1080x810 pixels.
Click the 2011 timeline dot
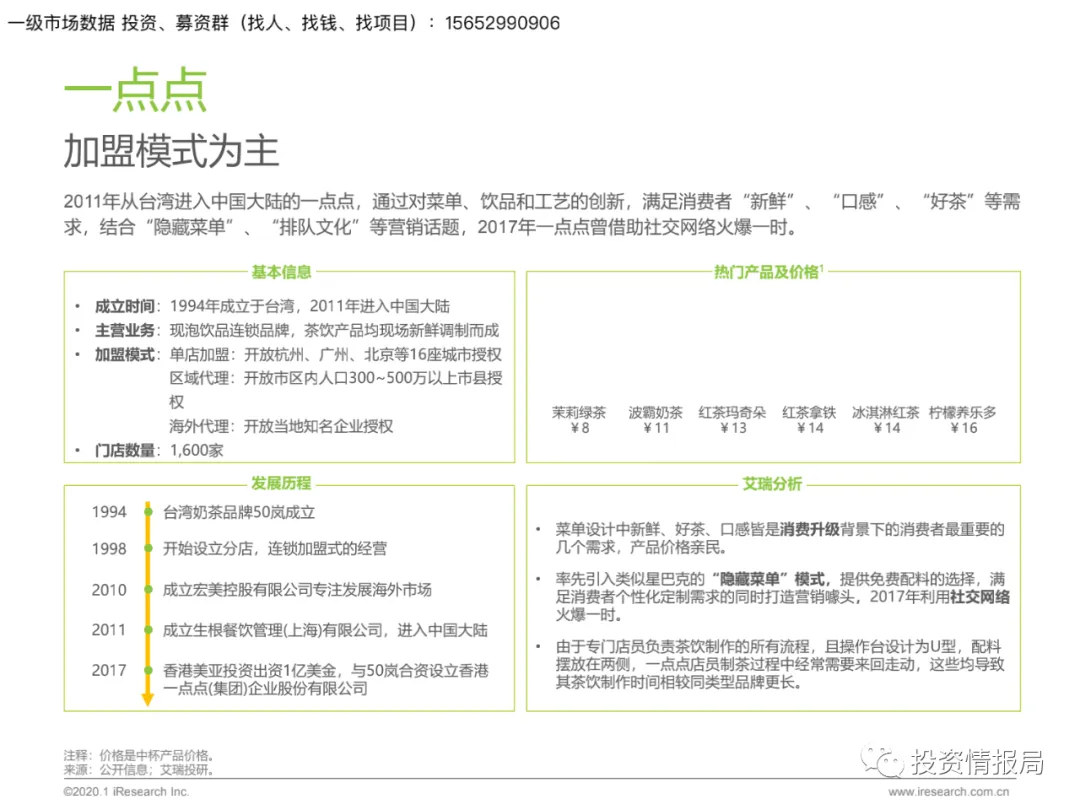click(x=147, y=630)
